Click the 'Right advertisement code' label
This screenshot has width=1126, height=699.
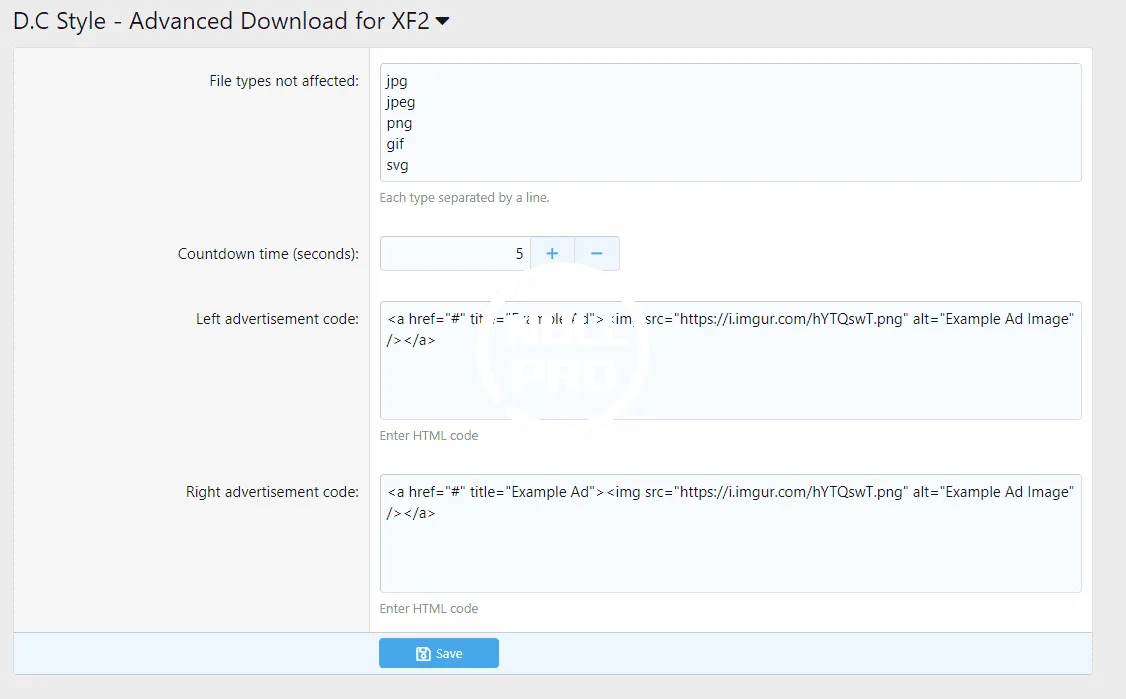pyautogui.click(x=272, y=492)
